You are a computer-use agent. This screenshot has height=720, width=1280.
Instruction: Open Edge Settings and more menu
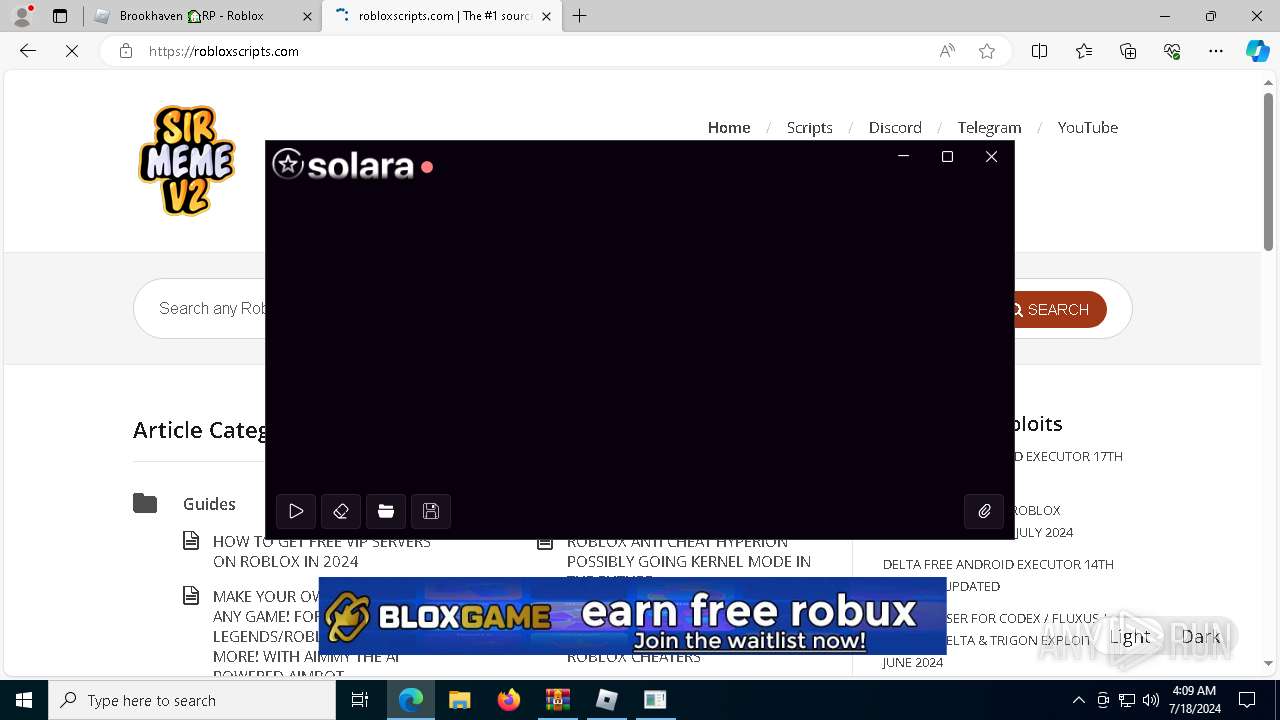click(1216, 51)
